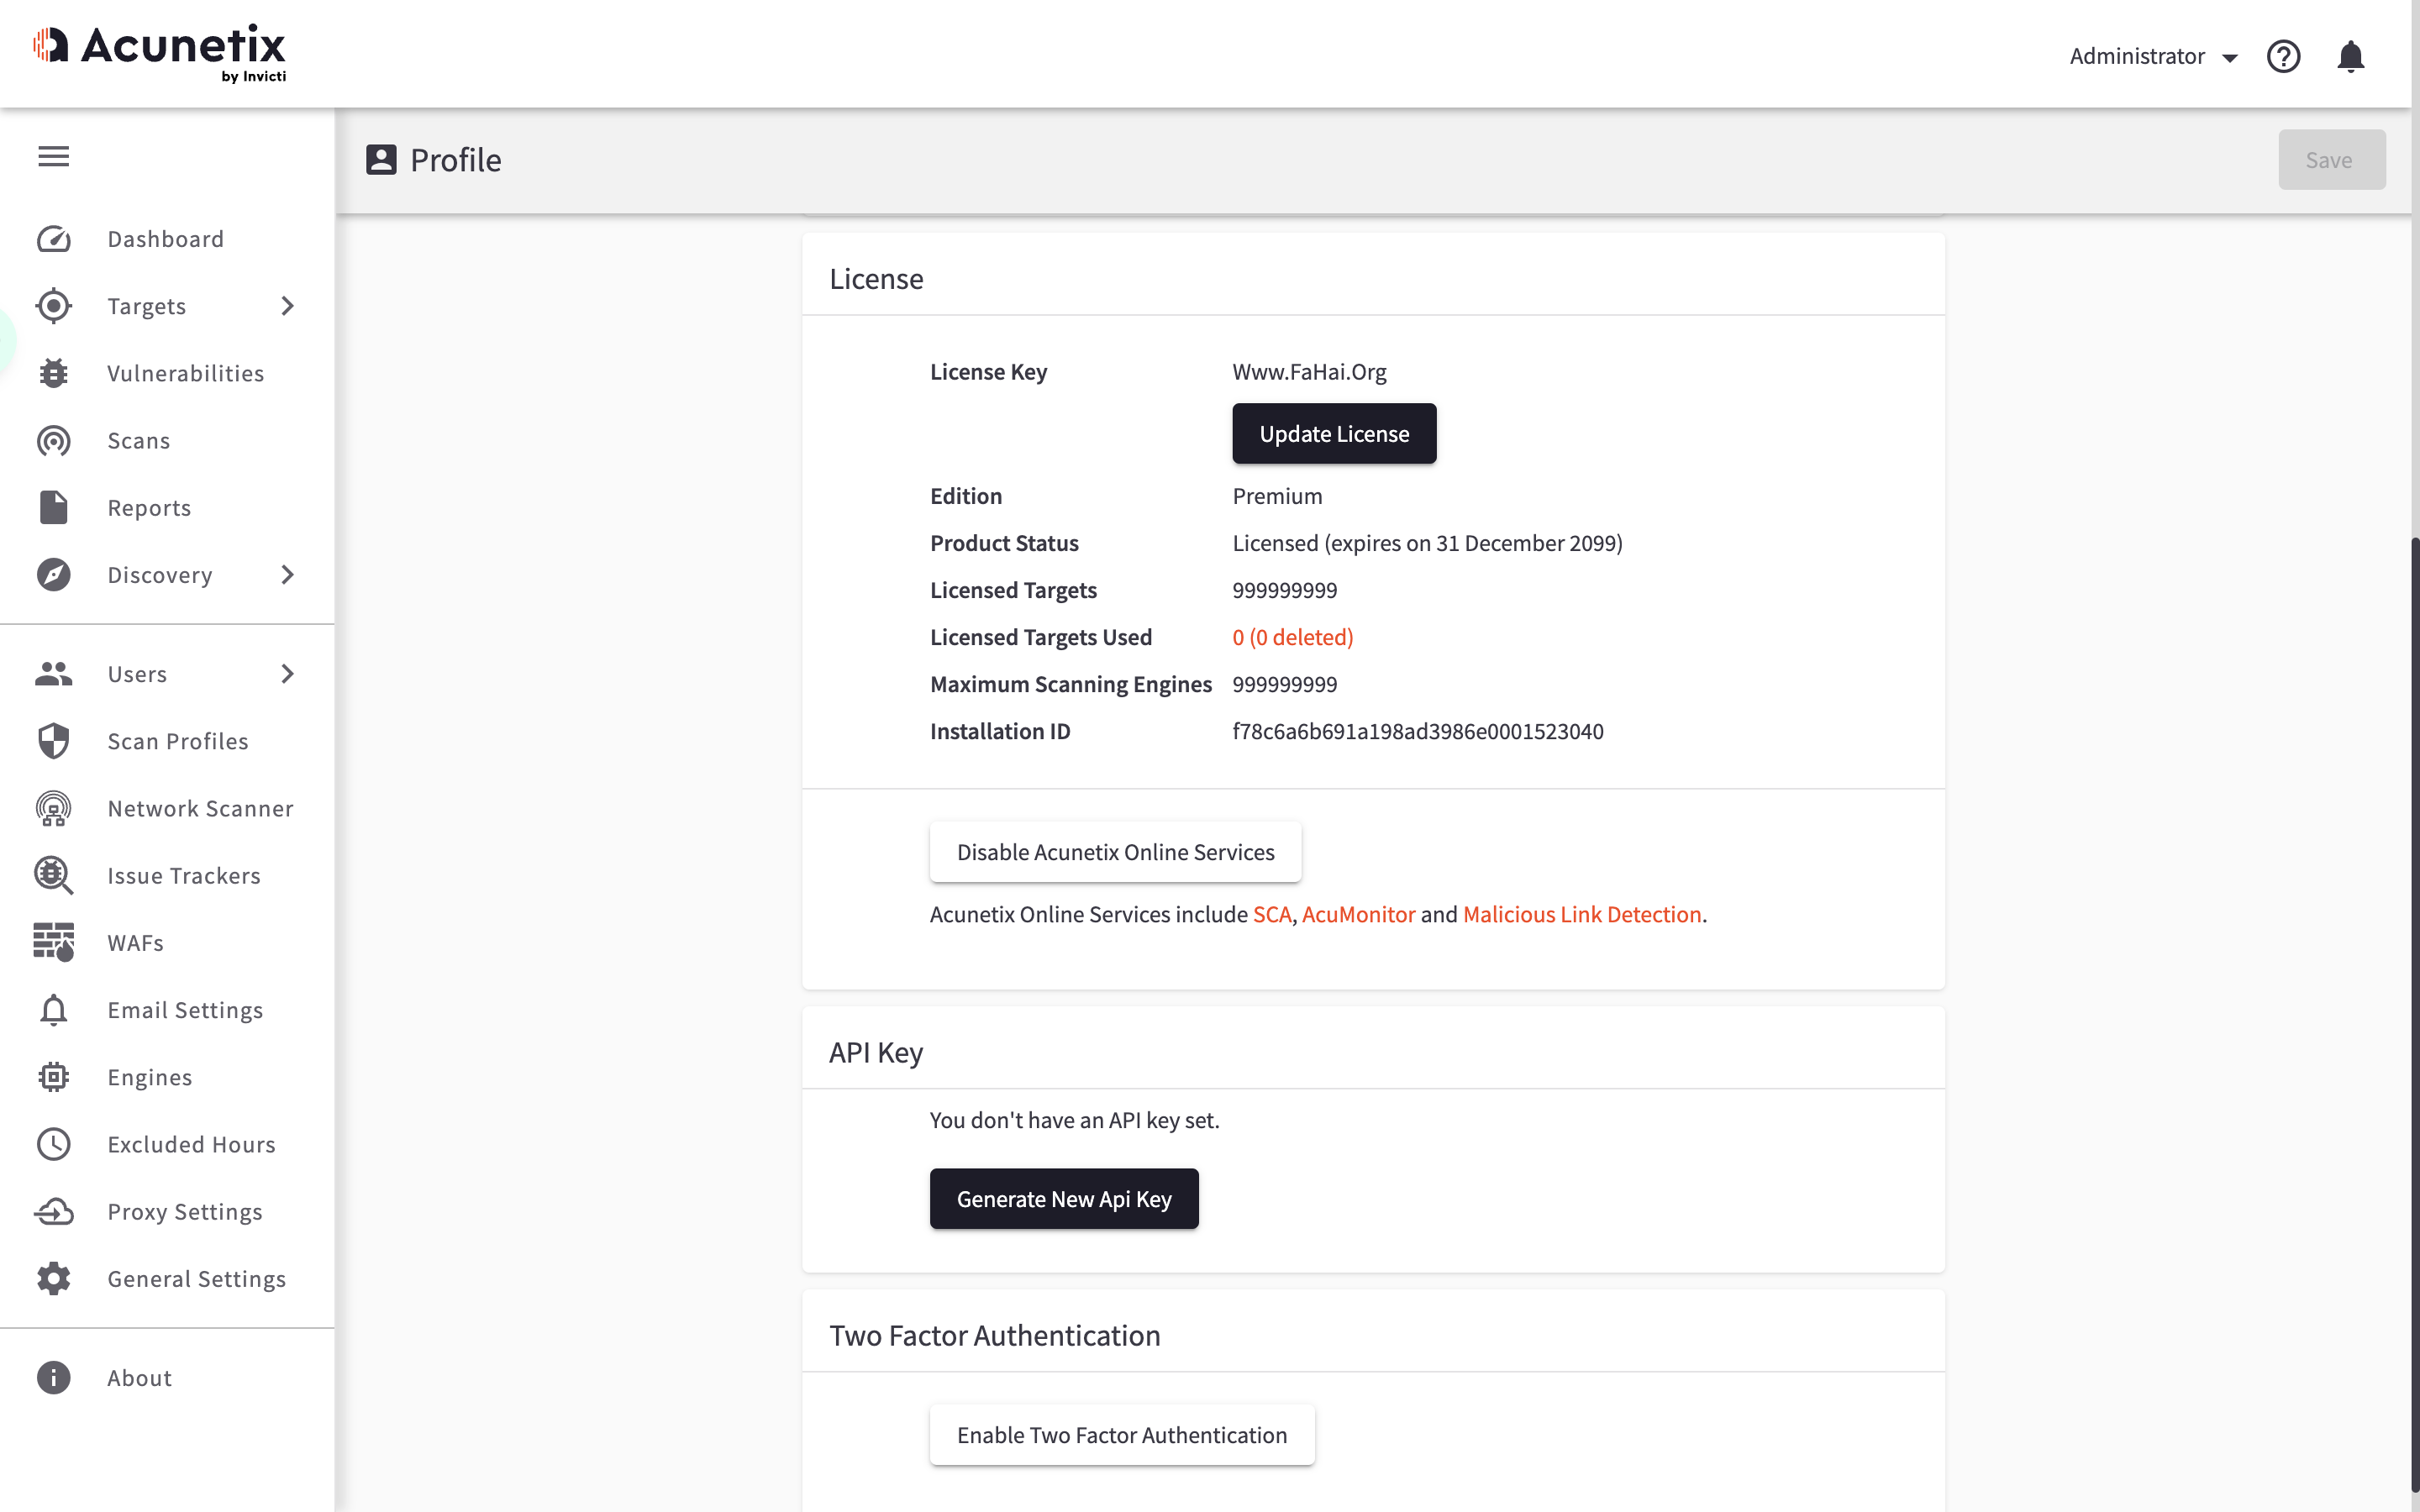The image size is (2420, 1512).
Task: Open the AcuMonitor link
Action: [x=1358, y=914]
